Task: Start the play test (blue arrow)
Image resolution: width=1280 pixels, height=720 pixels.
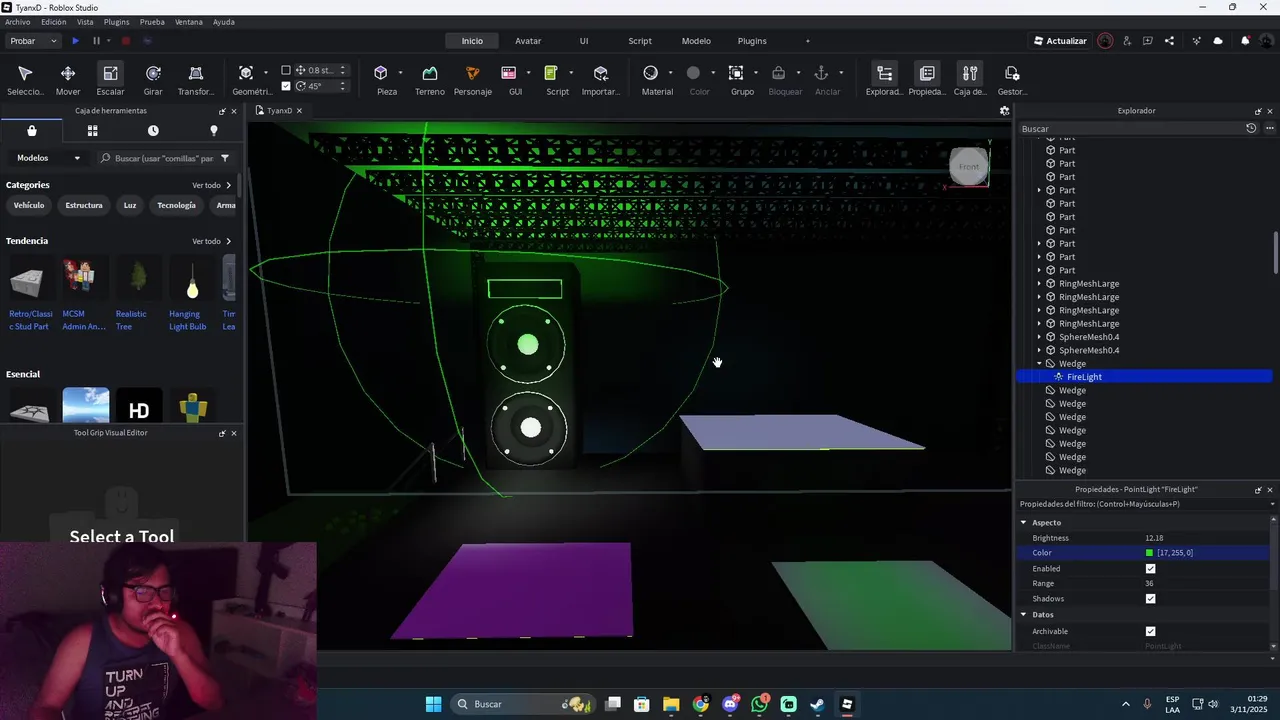Action: coord(75,41)
